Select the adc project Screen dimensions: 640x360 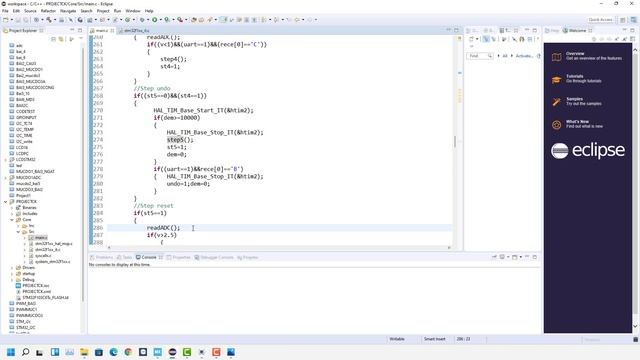[19, 45]
